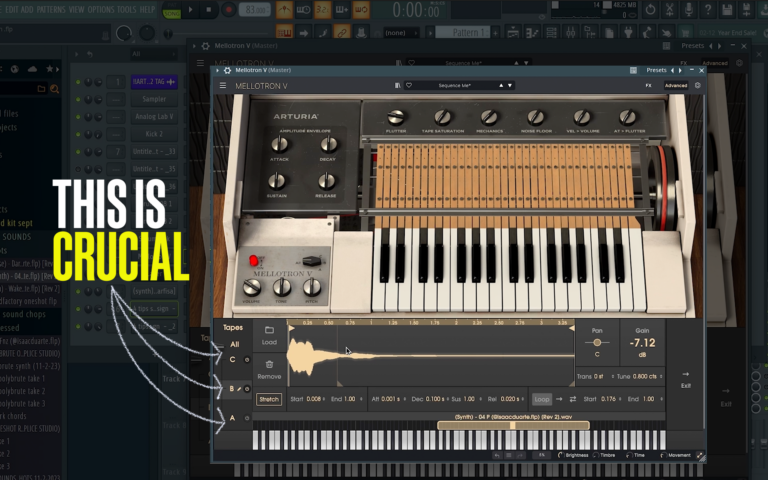
Task: Open the preset library browser icon
Action: tap(398, 86)
